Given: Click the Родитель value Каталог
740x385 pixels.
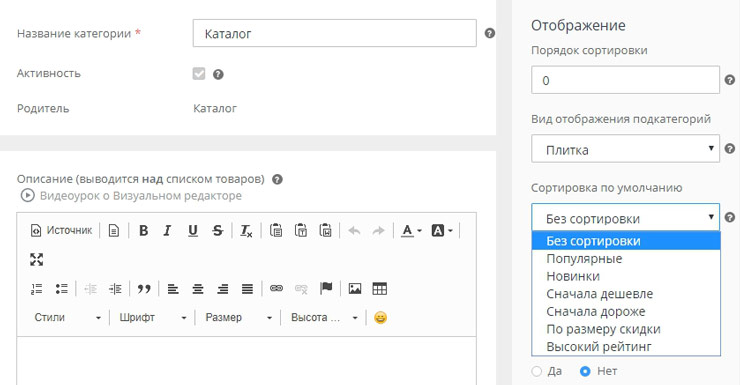Looking at the screenshot, I should (215, 109).
